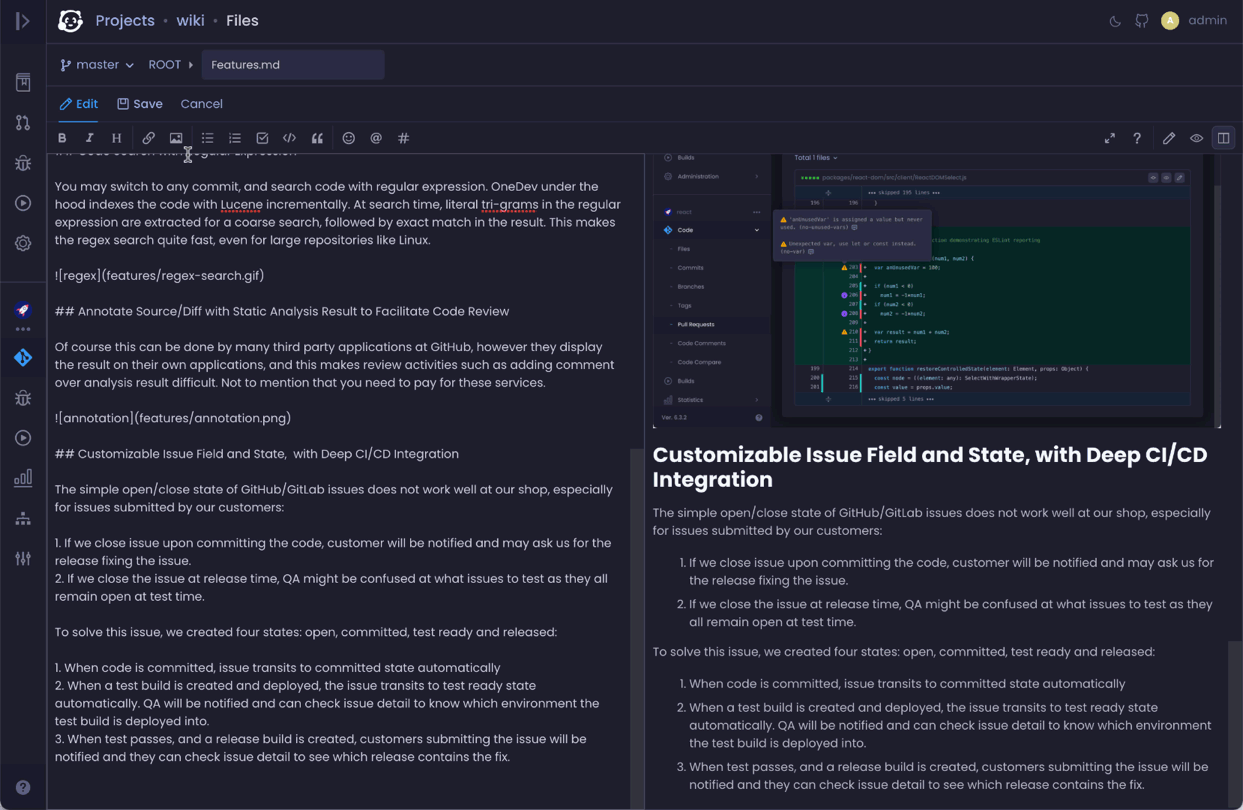Screen dimensions: 1243x810
Task: Open the statistics chart icon in the sidebar
Action: point(22,478)
